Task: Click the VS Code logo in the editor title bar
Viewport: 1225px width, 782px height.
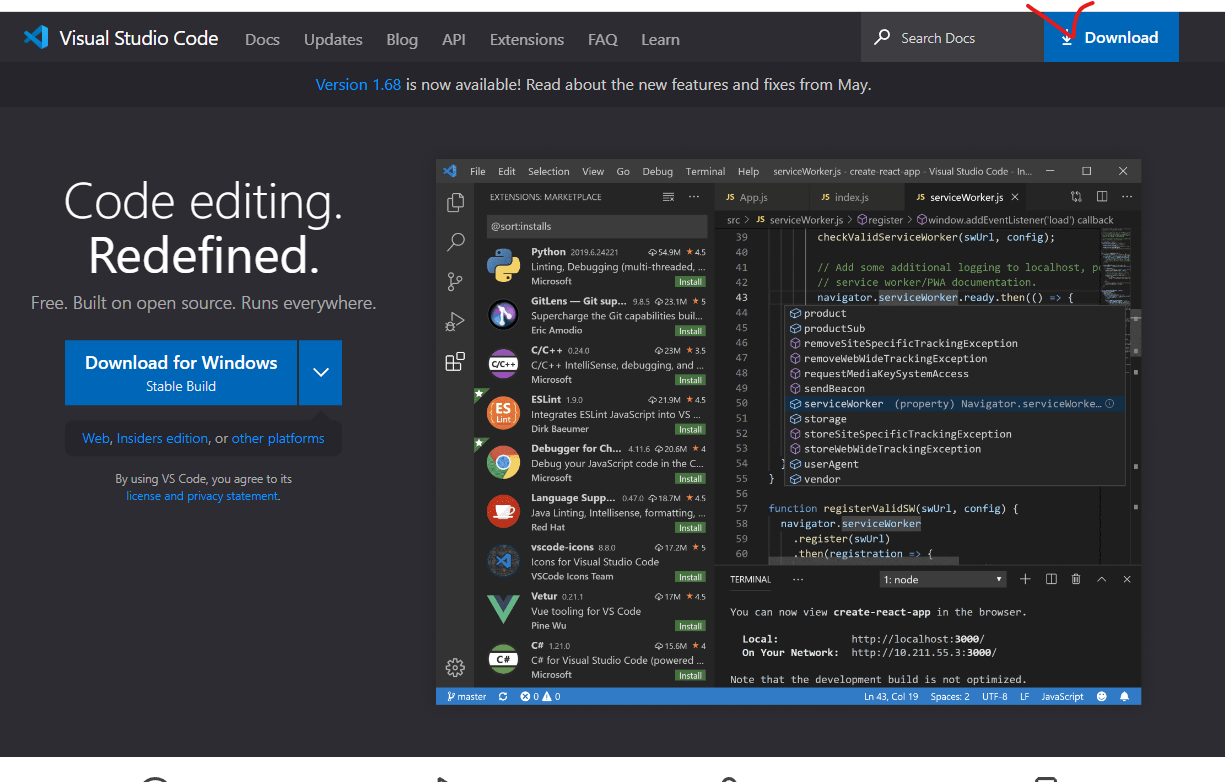Action: (x=450, y=171)
